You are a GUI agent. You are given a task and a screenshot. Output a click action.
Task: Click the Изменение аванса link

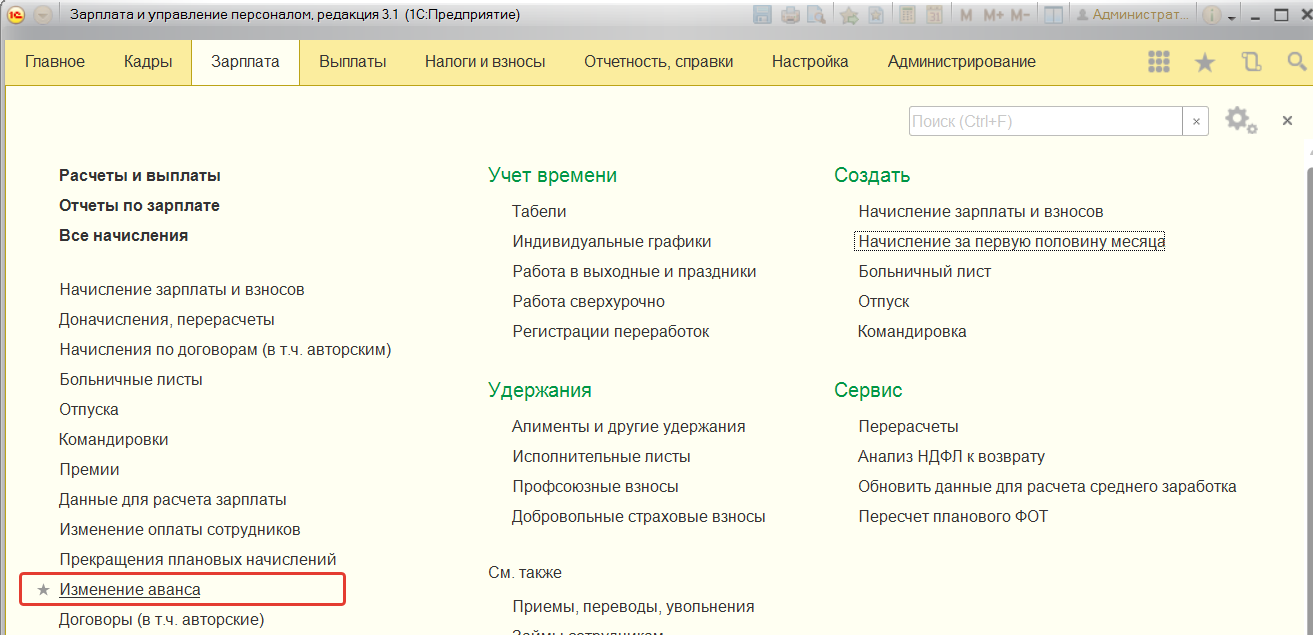pyautogui.click(x=130, y=590)
